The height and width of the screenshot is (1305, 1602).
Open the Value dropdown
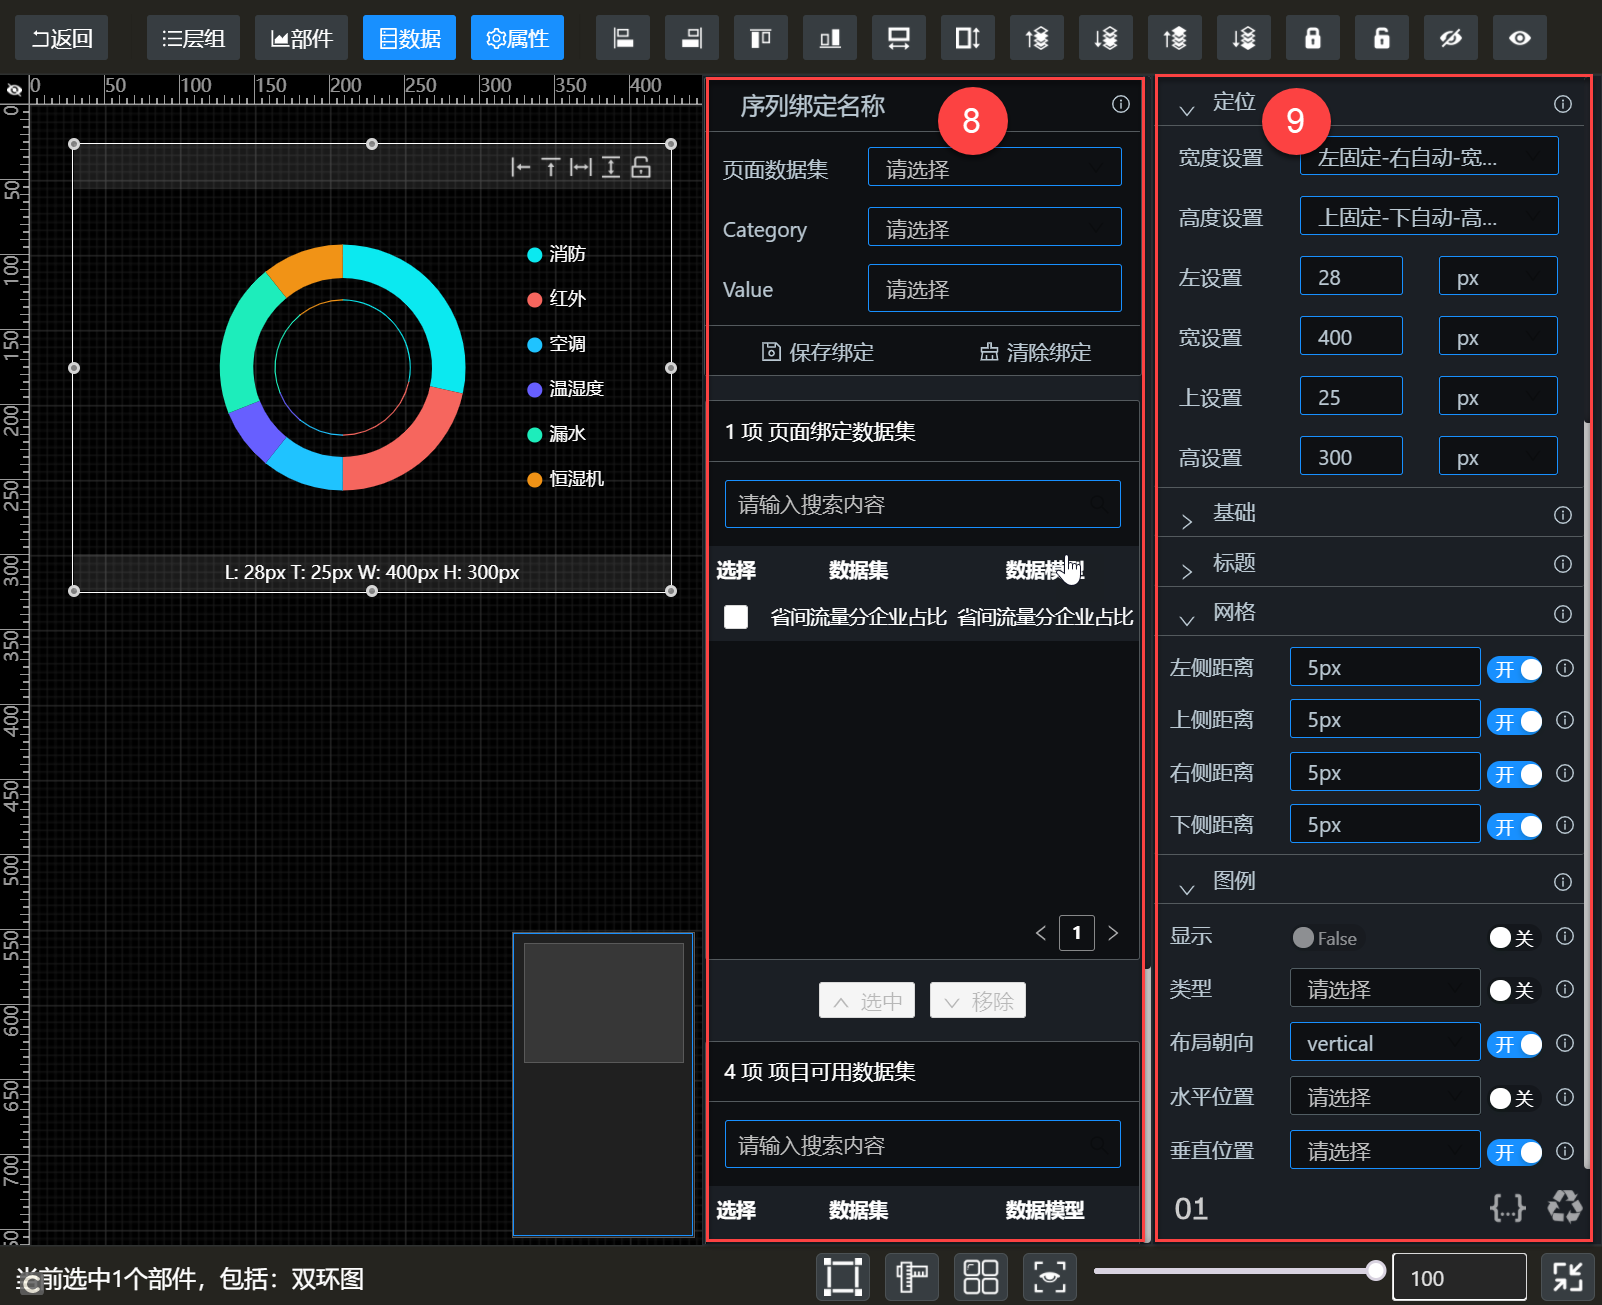(x=995, y=288)
